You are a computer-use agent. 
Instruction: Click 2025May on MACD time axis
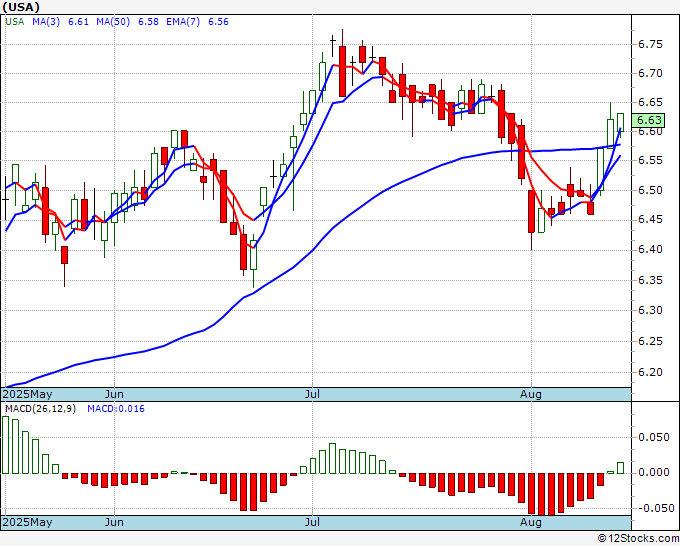pyautogui.click(x=27, y=522)
